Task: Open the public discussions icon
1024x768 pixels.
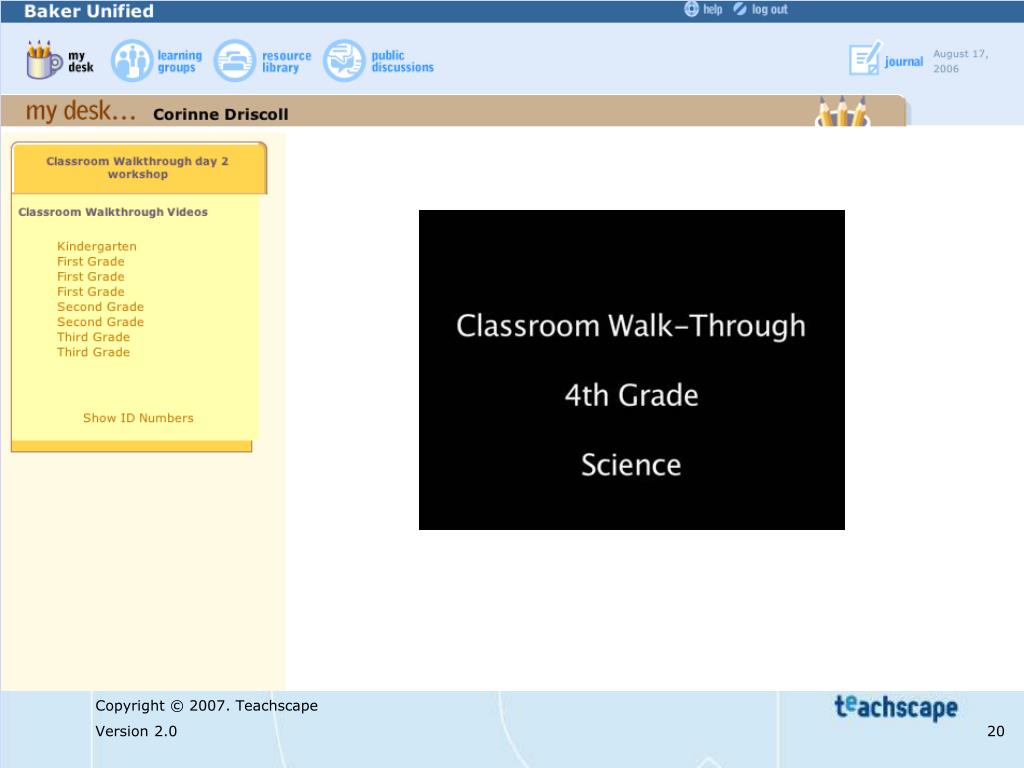Action: [x=344, y=61]
